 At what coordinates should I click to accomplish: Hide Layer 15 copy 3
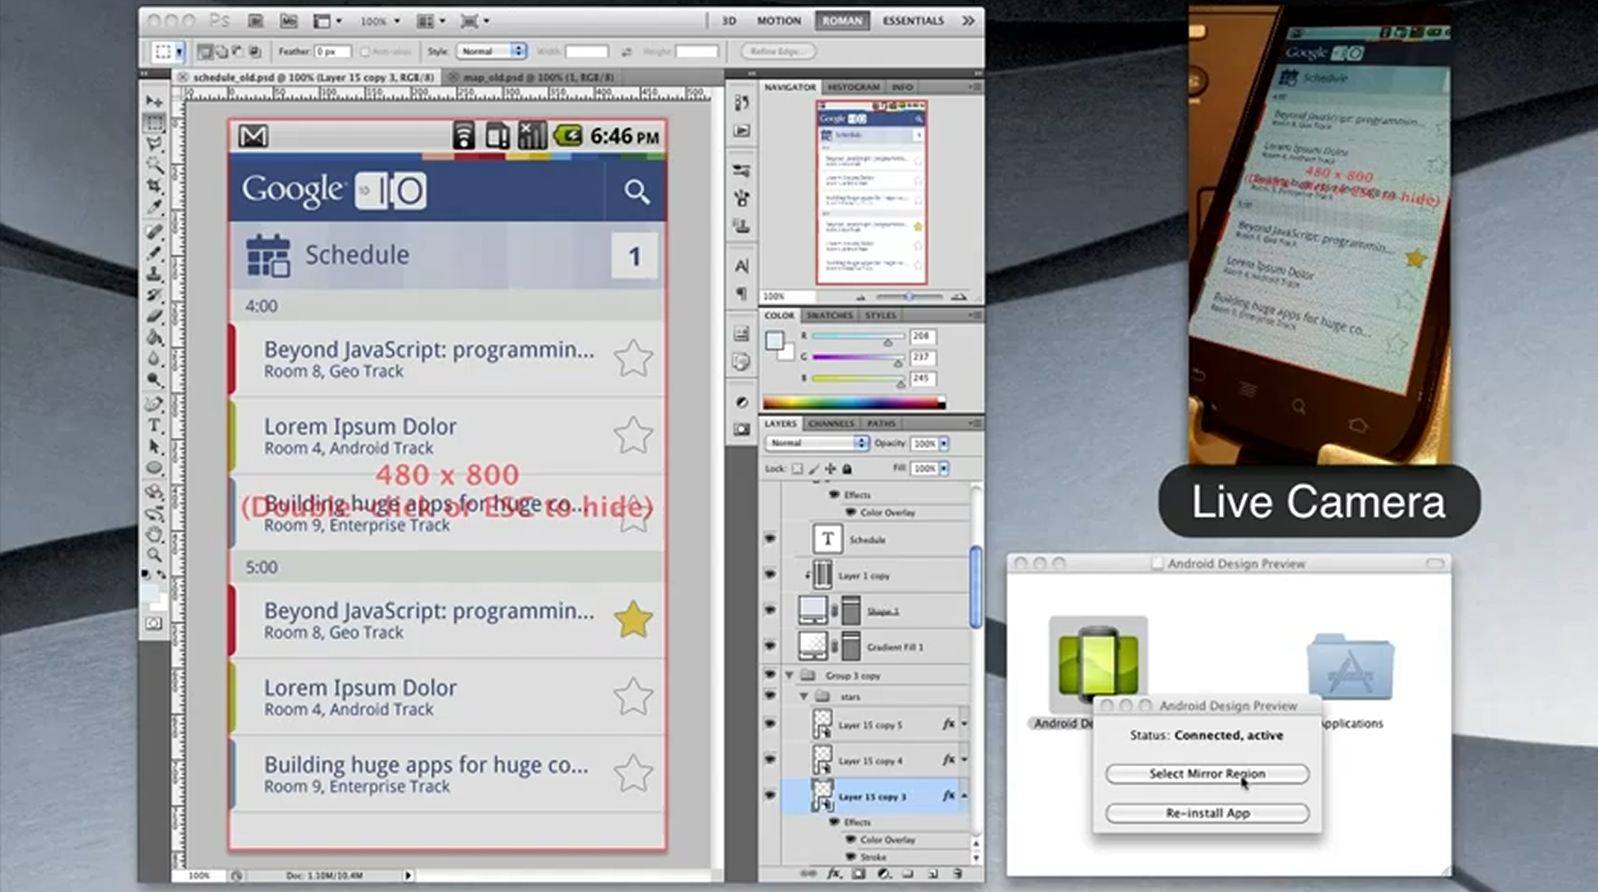tap(770, 796)
